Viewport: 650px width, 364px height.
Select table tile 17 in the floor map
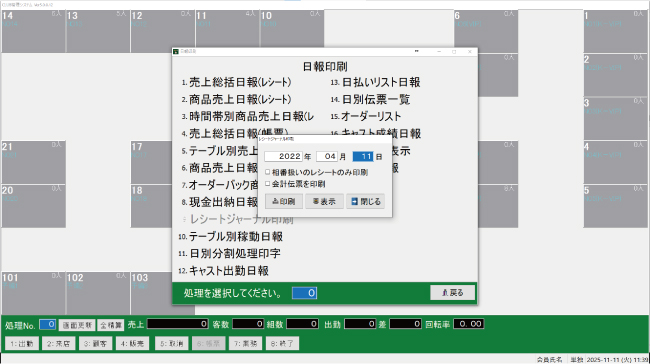[x=152, y=163]
